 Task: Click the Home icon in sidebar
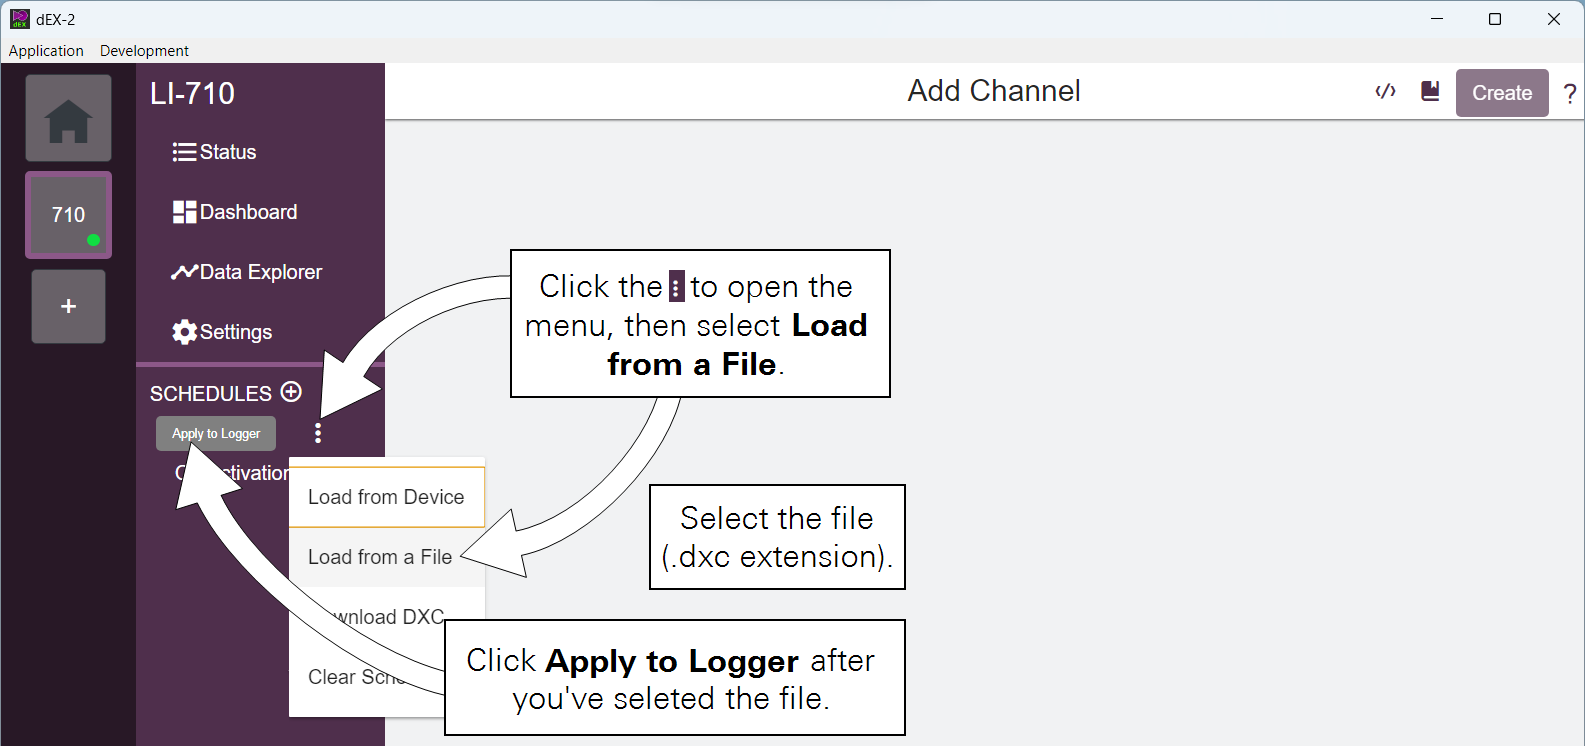(68, 119)
